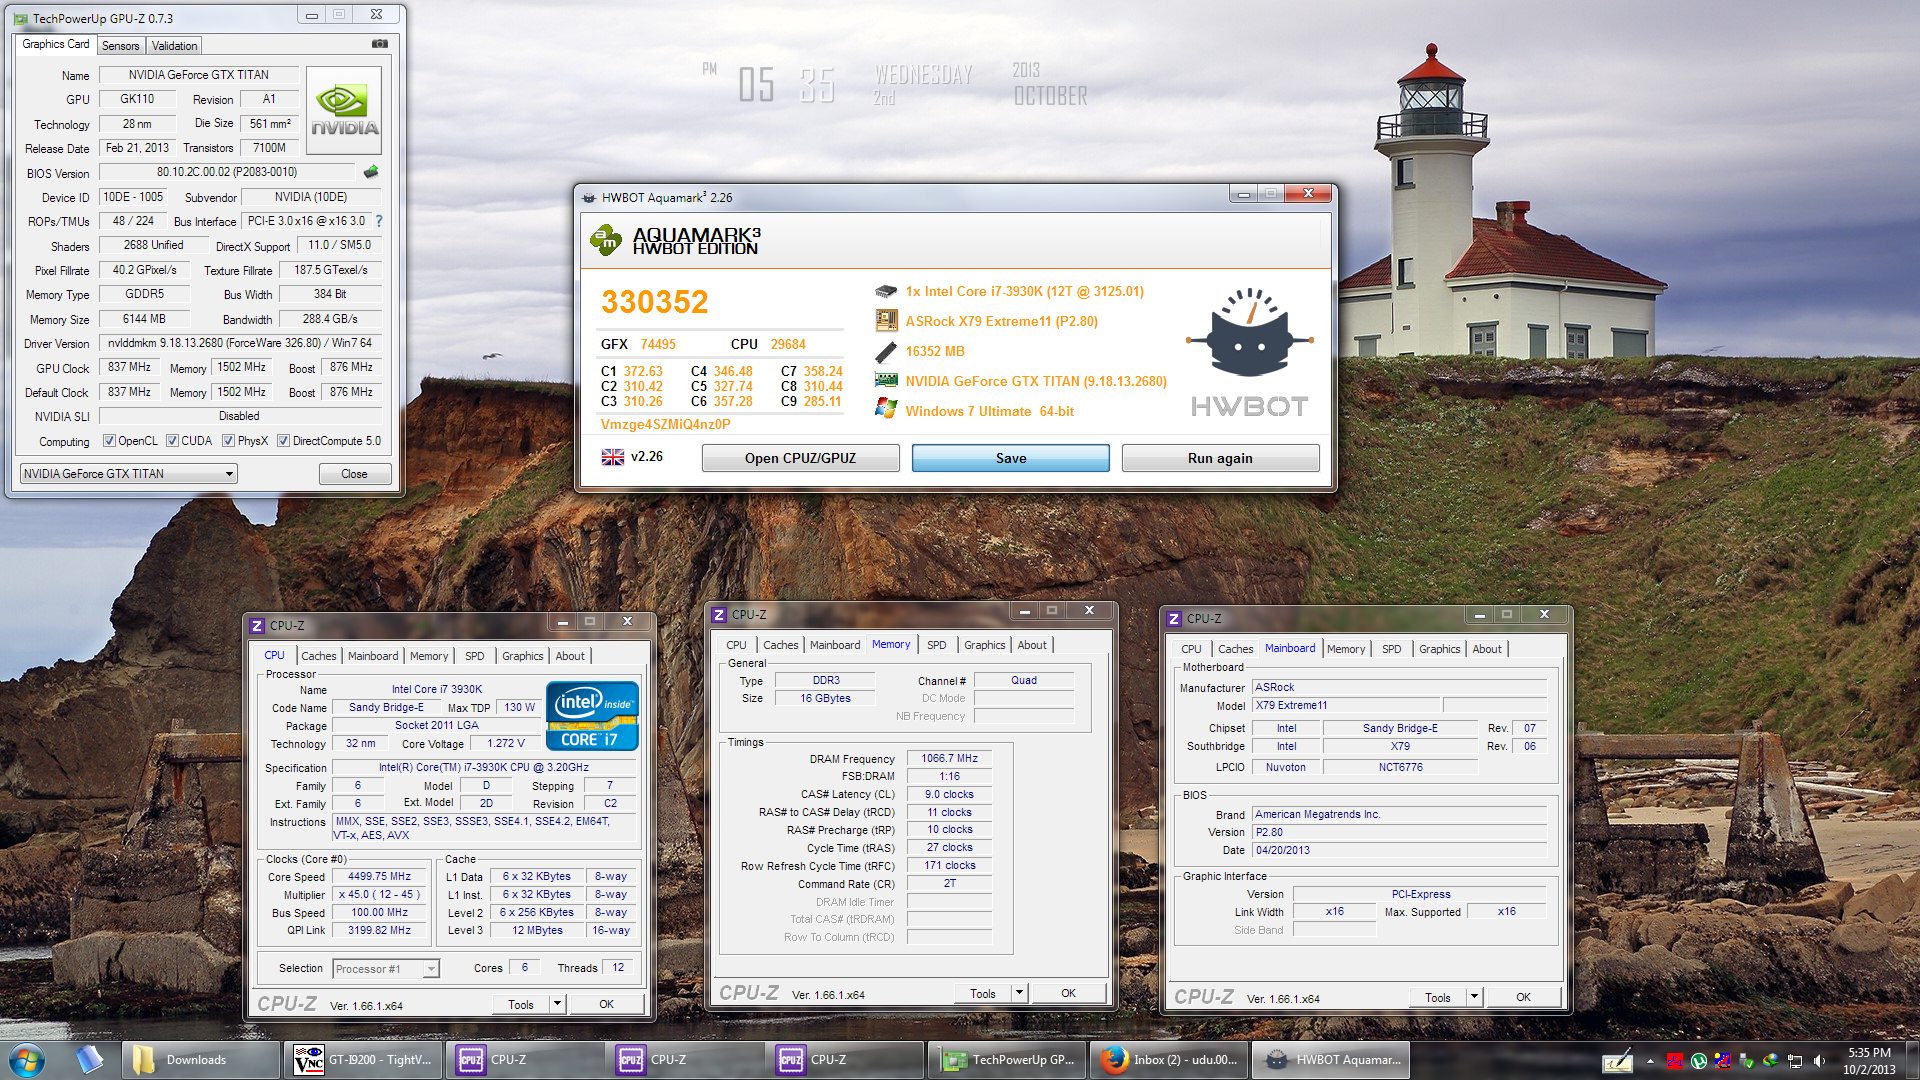Click DRAM Frequency value 1066.7 MHz

(949, 758)
